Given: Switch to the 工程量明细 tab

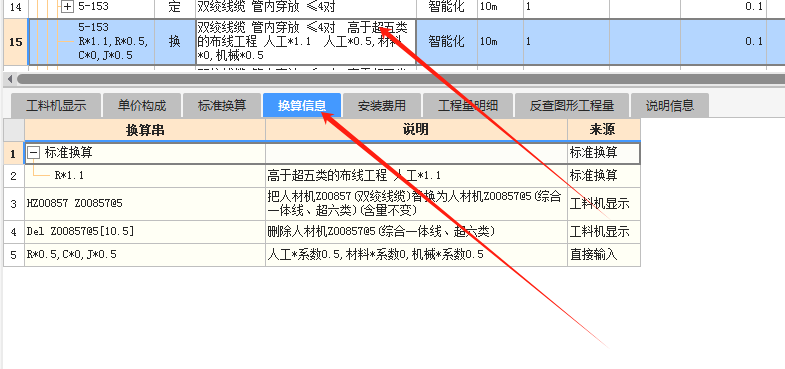Looking at the screenshot, I should pos(468,106).
